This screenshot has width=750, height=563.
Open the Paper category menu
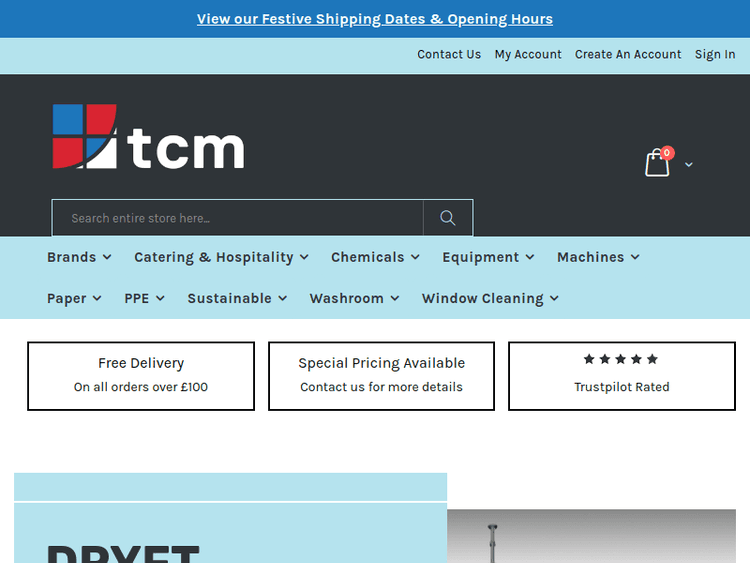coord(74,298)
